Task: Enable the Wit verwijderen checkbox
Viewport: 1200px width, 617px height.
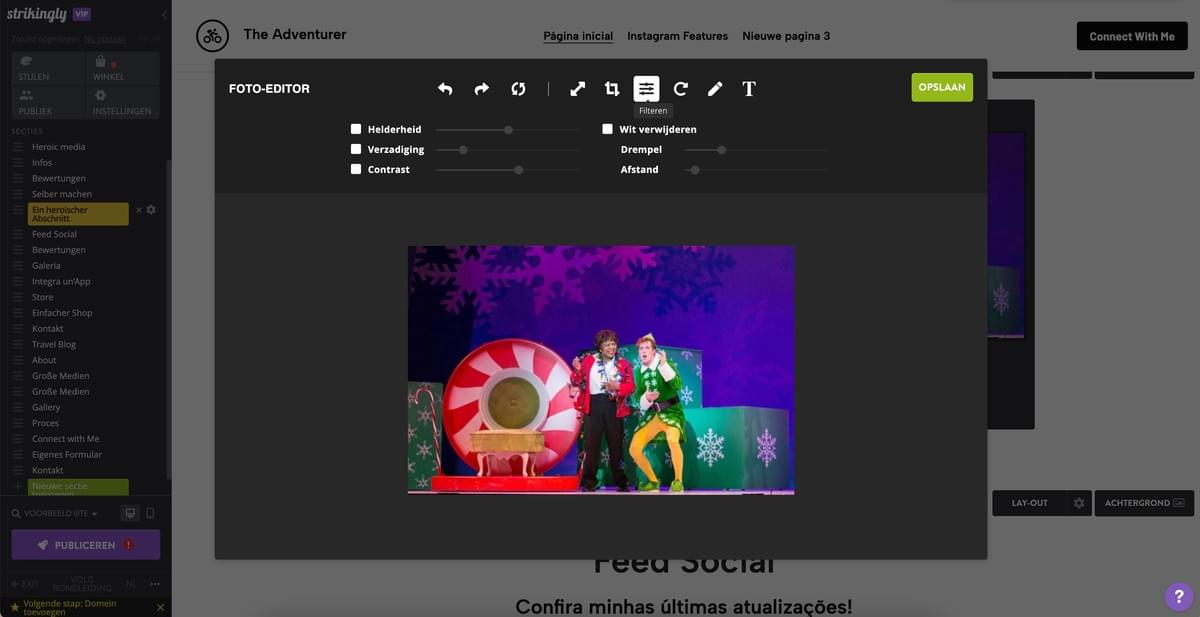Action: pyautogui.click(x=607, y=129)
